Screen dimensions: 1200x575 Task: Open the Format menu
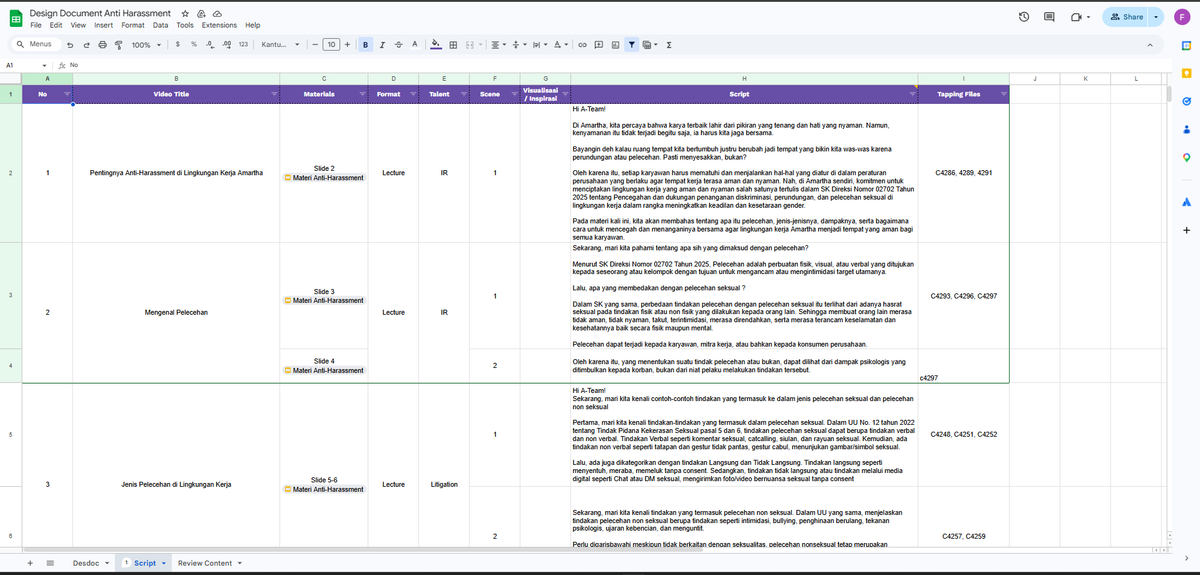(x=132, y=25)
